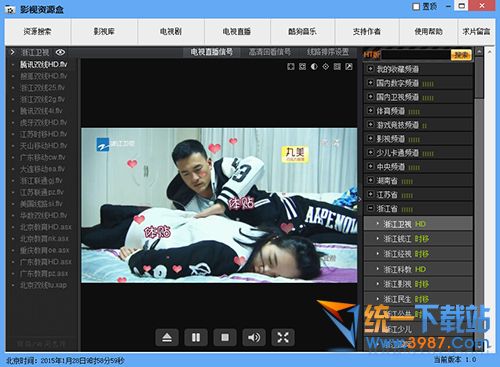This screenshot has width=500, height=367.
Task: Stop playback with the square stop button
Action: click(x=225, y=337)
